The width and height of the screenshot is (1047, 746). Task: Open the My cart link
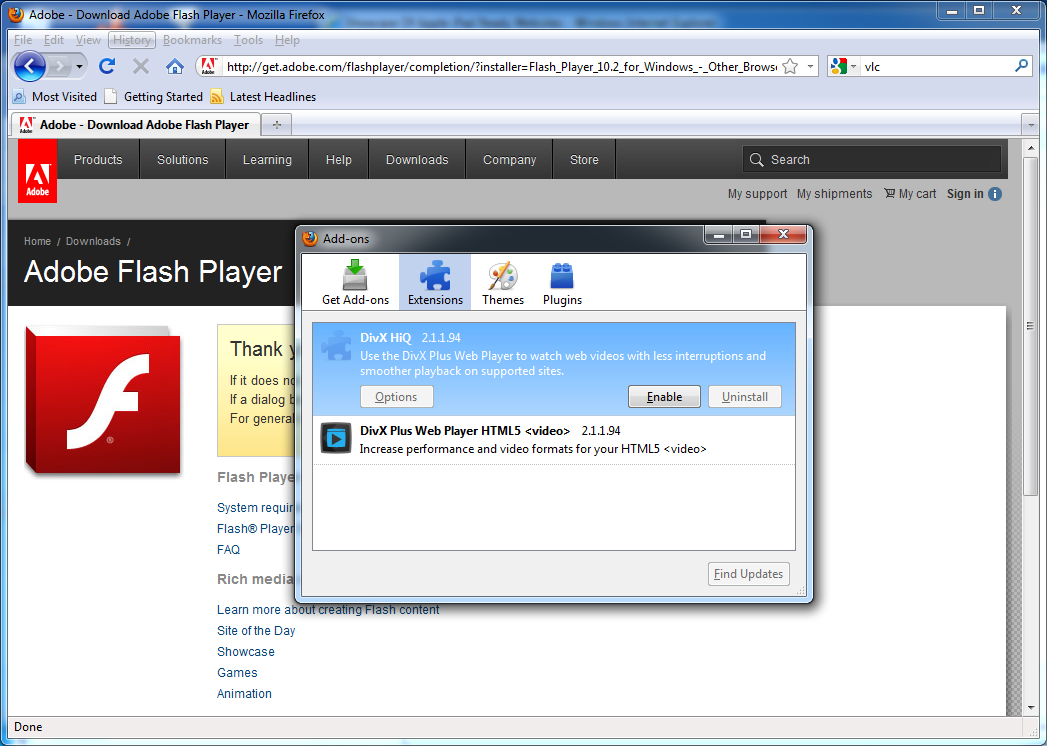pos(910,194)
